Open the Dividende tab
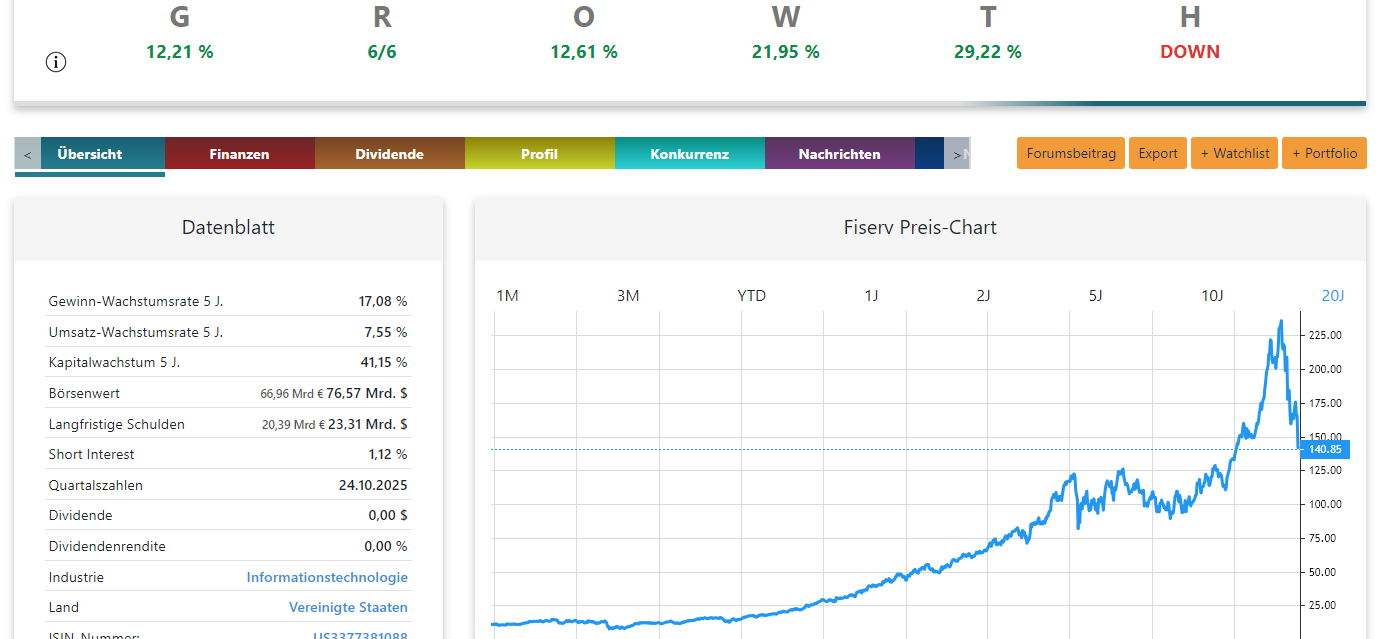This screenshot has height=639, width=1379. 390,154
